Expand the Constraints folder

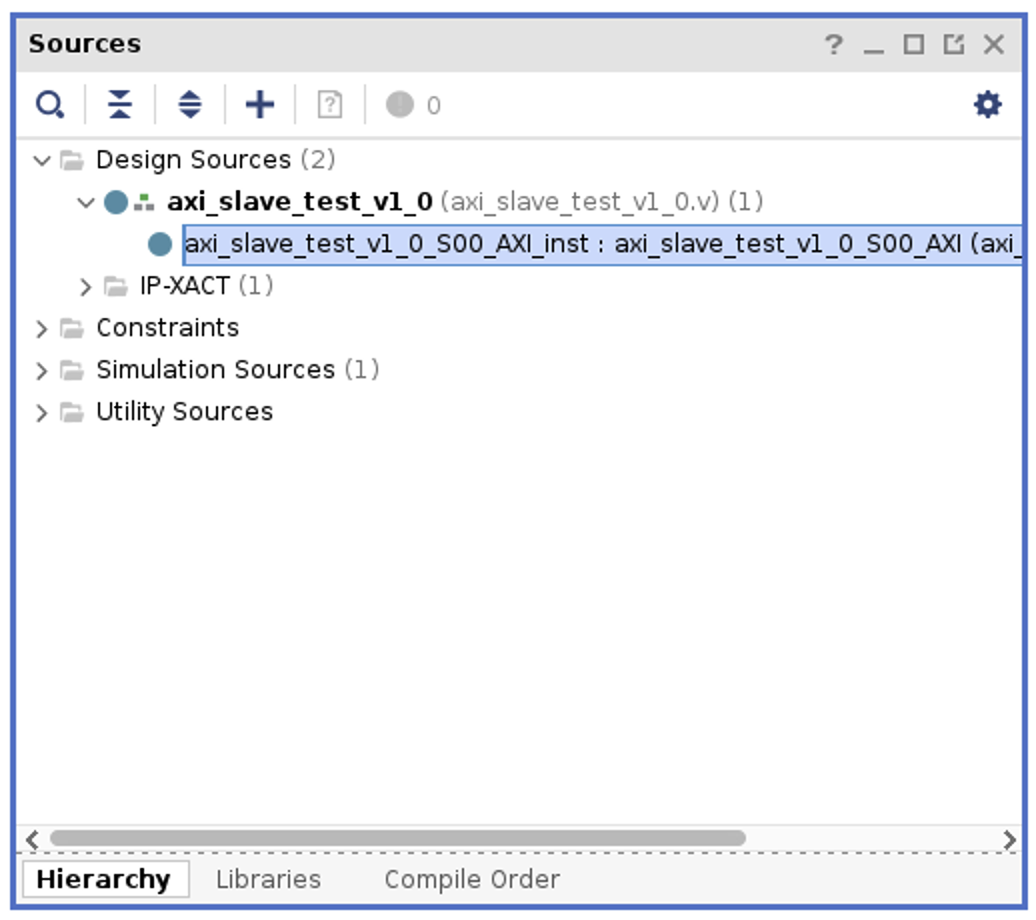40,327
